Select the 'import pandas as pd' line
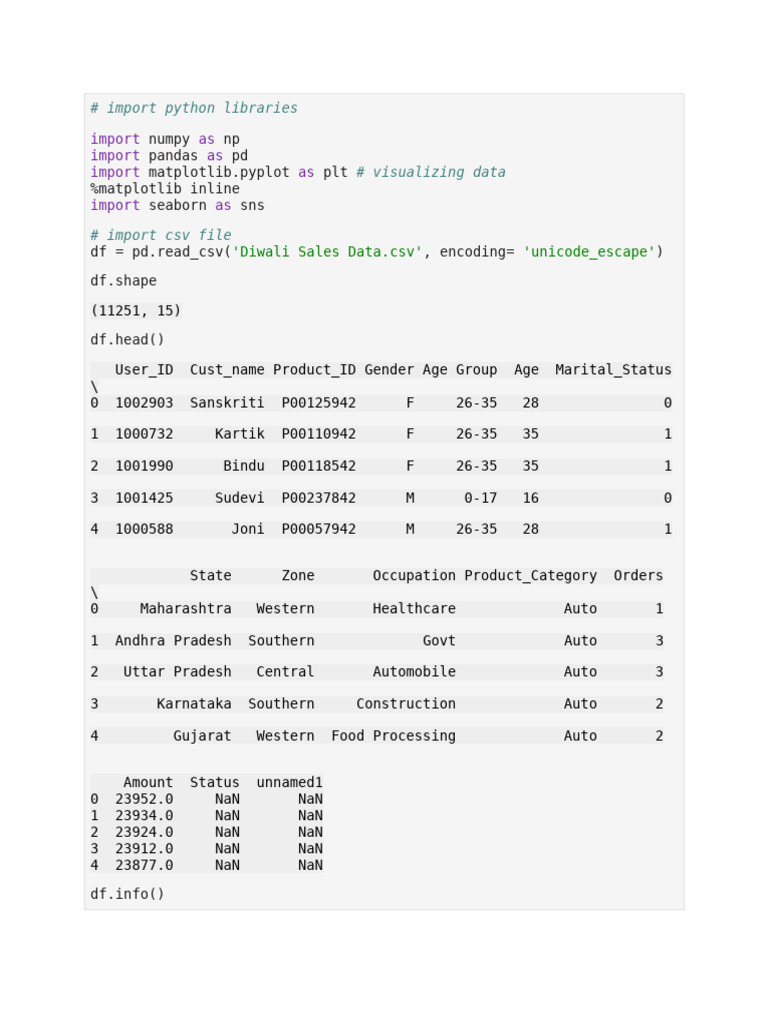This screenshot has height=1024, width=768. coord(169,155)
